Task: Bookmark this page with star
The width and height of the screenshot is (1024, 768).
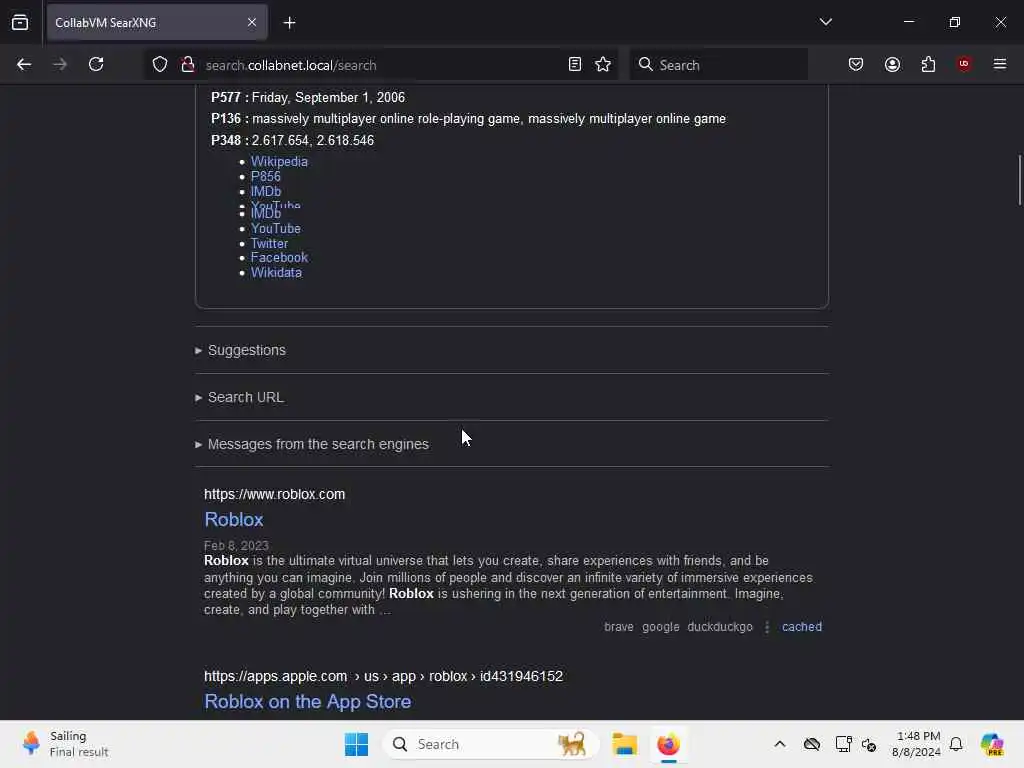Action: (603, 64)
